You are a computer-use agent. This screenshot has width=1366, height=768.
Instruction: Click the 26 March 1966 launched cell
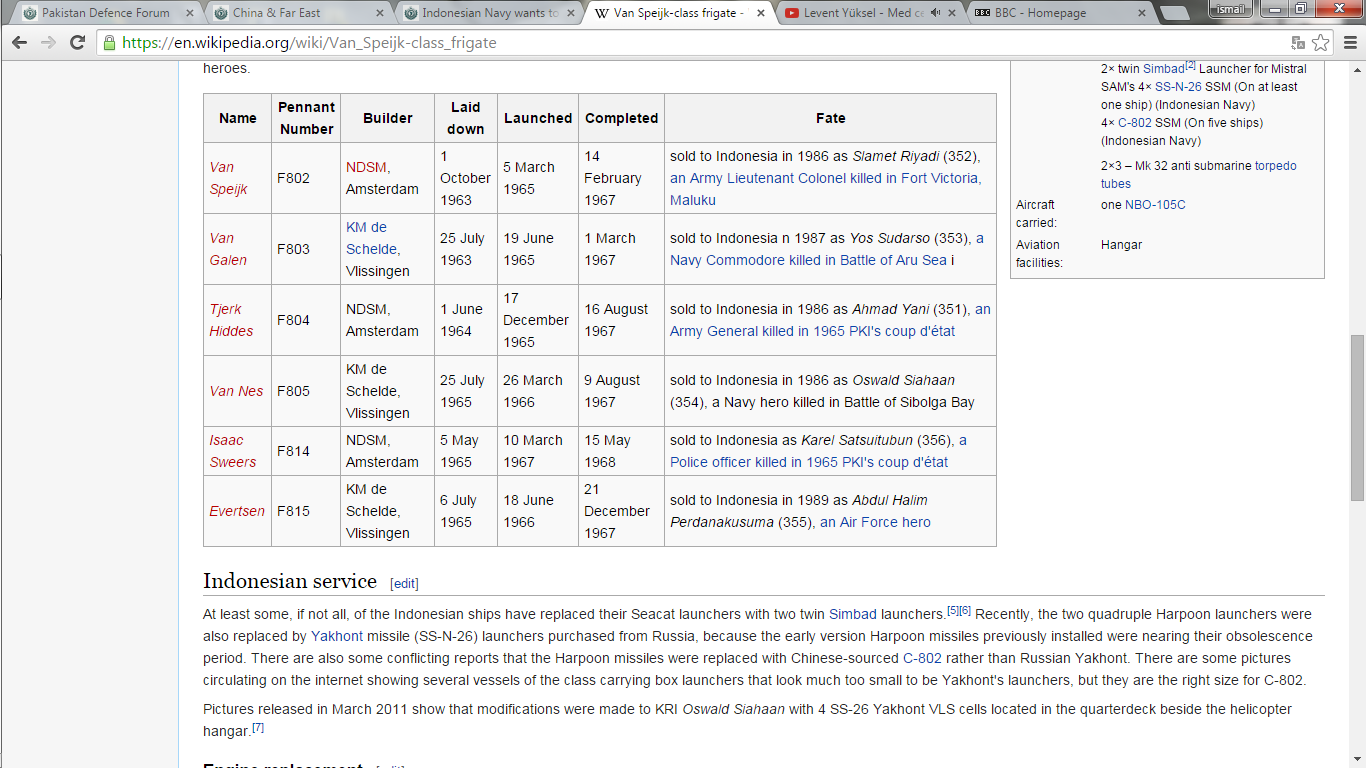coord(538,391)
